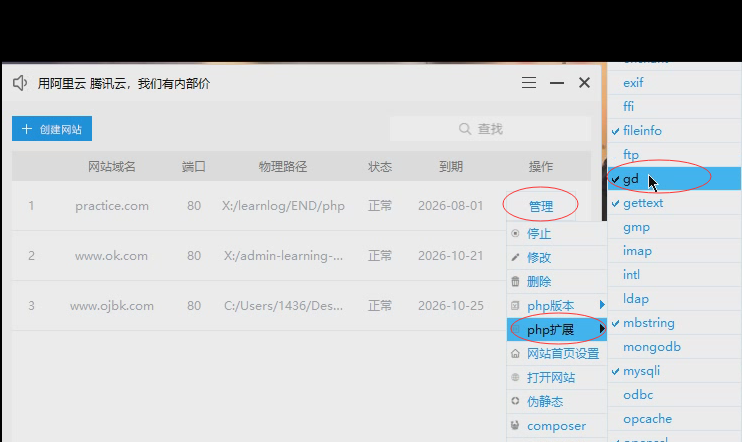Select 修改 from the context menu
742x442 pixels.
click(557, 257)
